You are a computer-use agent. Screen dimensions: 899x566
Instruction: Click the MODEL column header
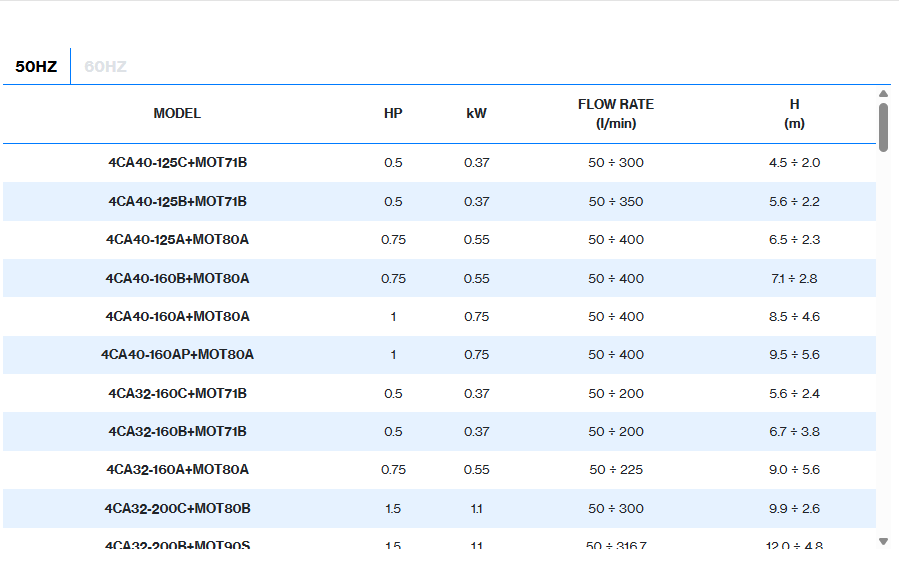click(177, 114)
